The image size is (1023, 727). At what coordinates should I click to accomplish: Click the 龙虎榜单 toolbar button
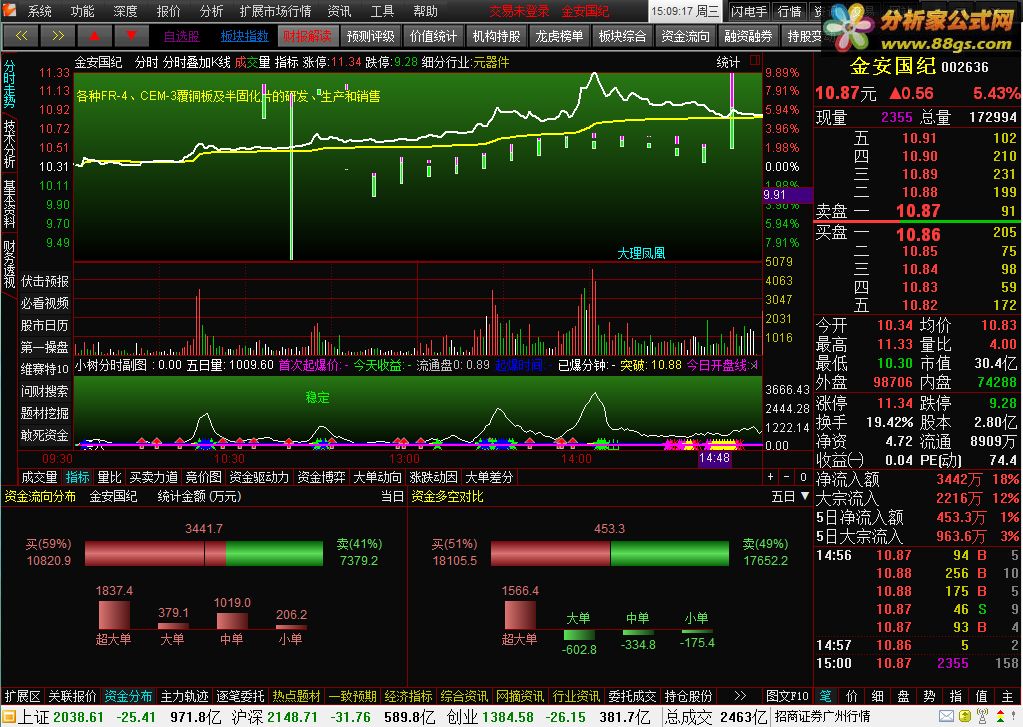coord(559,37)
